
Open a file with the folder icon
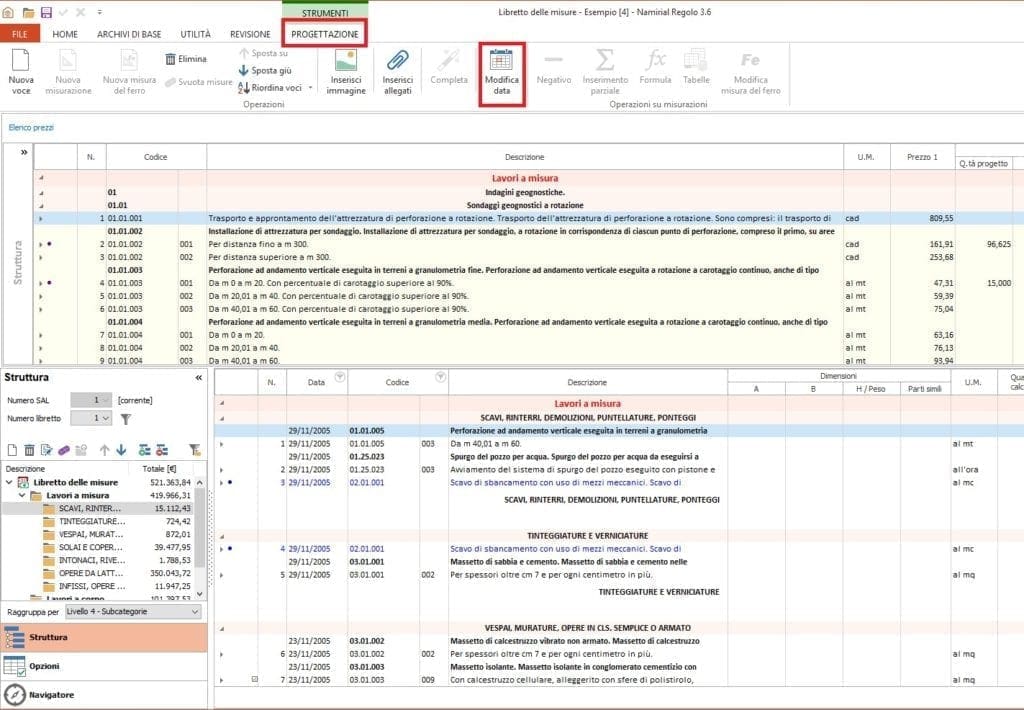[28, 12]
